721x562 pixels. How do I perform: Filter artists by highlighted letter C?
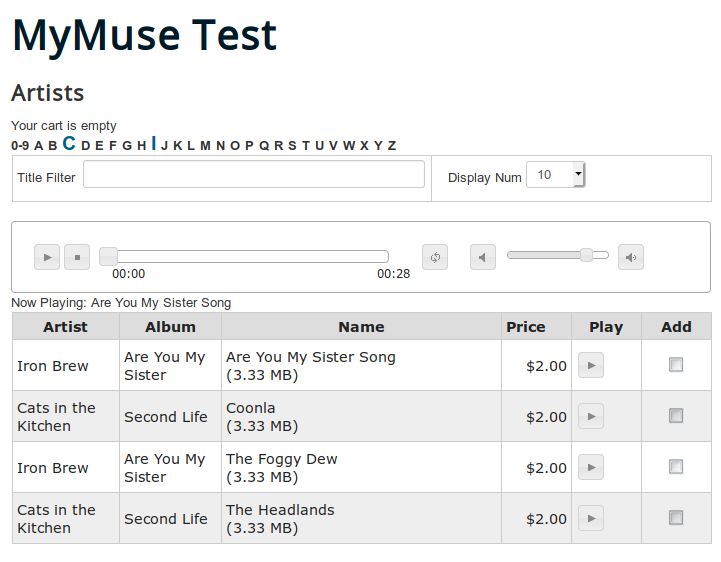pyautogui.click(x=69, y=143)
